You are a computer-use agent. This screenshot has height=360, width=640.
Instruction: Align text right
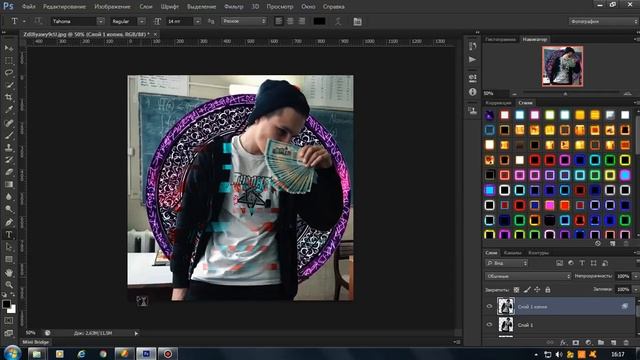(x=302, y=21)
